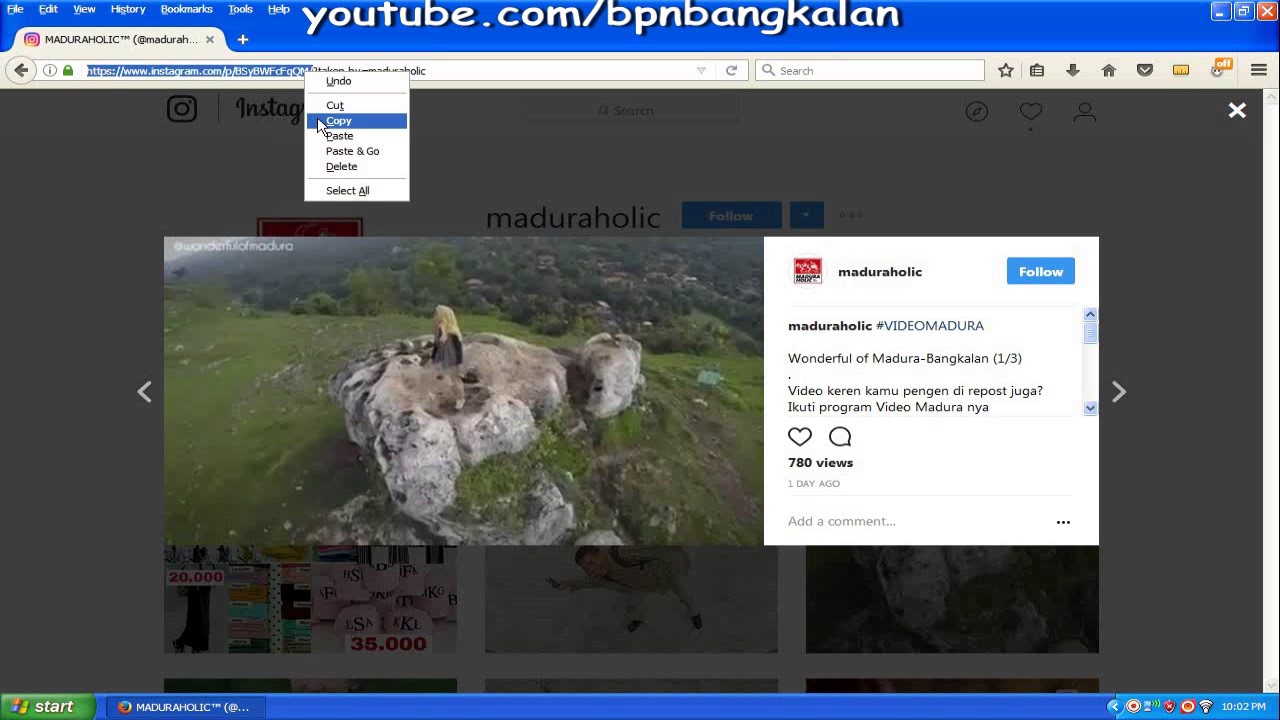Open the File menu

15,9
